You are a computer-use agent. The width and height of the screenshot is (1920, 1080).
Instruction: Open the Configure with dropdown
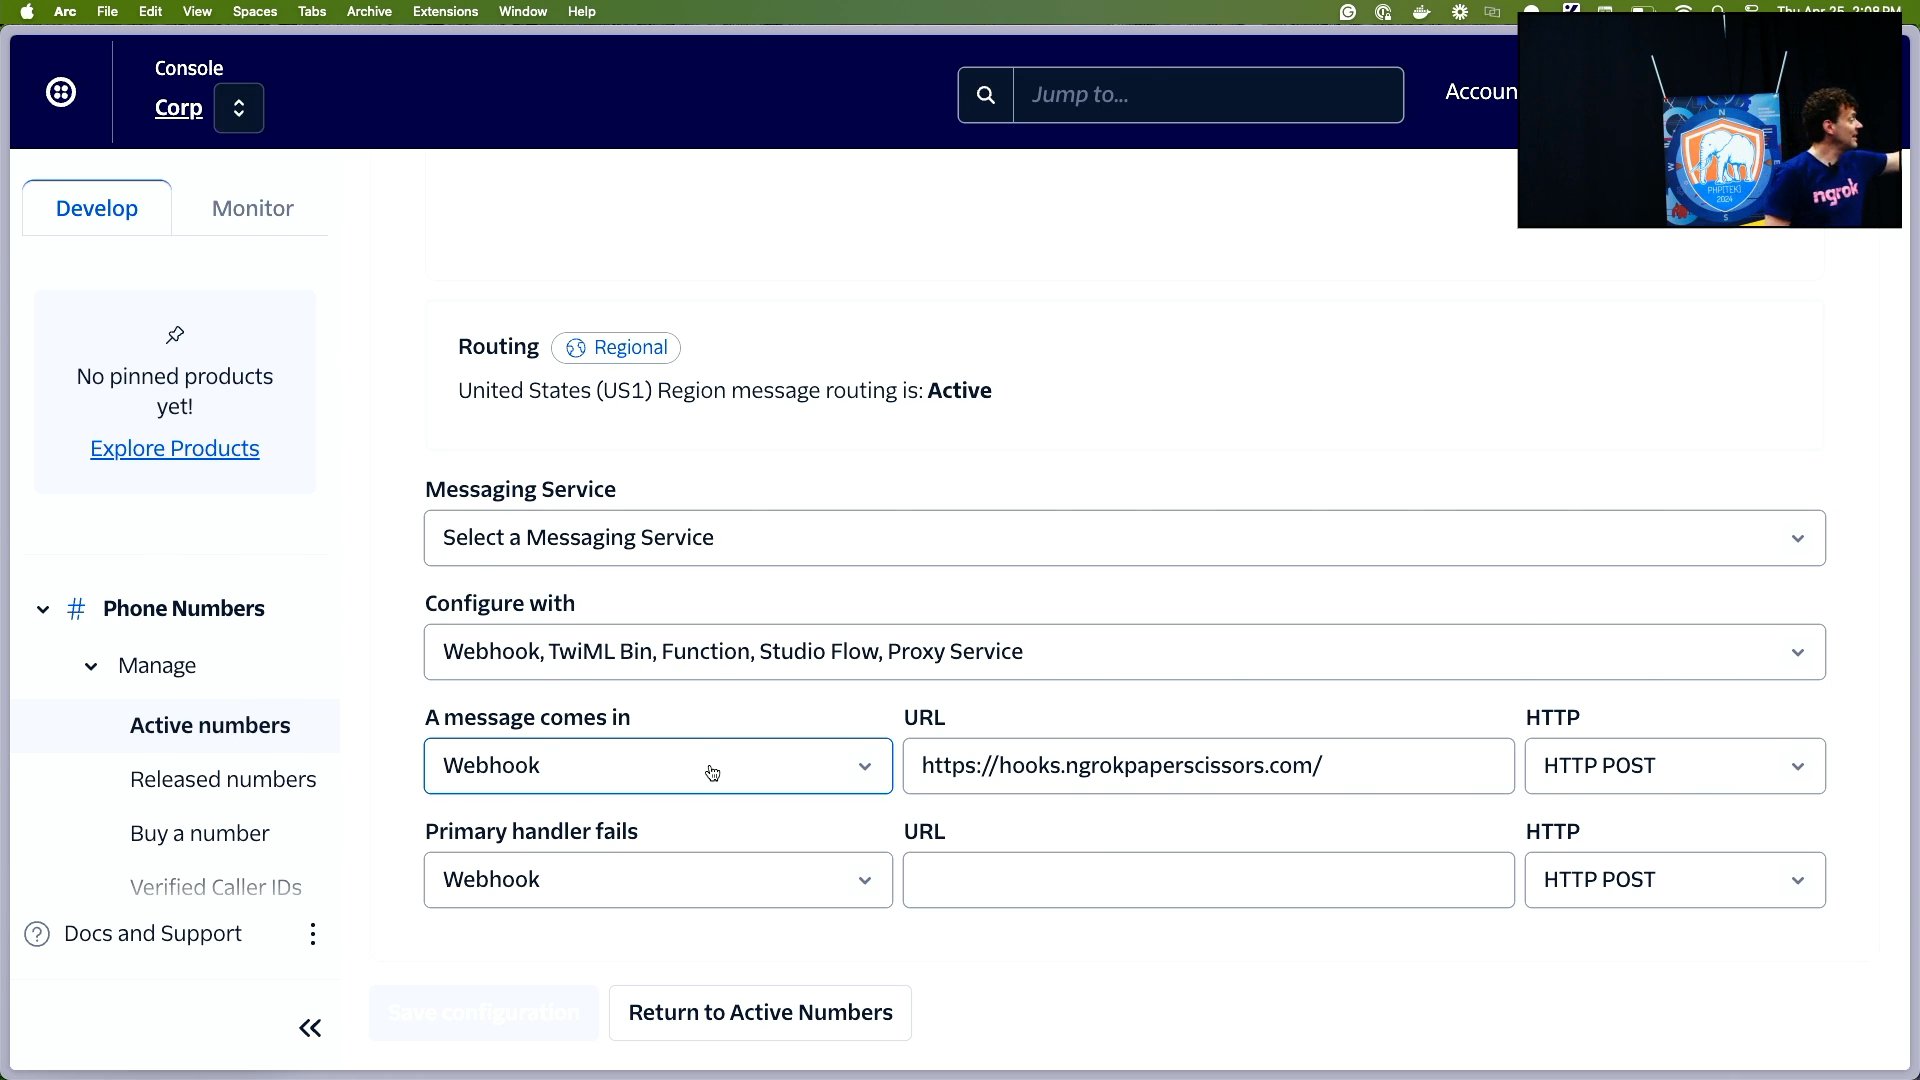click(1125, 652)
